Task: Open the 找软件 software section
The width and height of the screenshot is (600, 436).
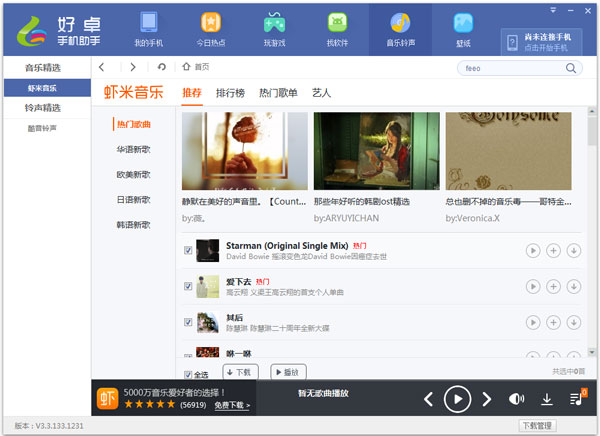Action: pyautogui.click(x=337, y=30)
